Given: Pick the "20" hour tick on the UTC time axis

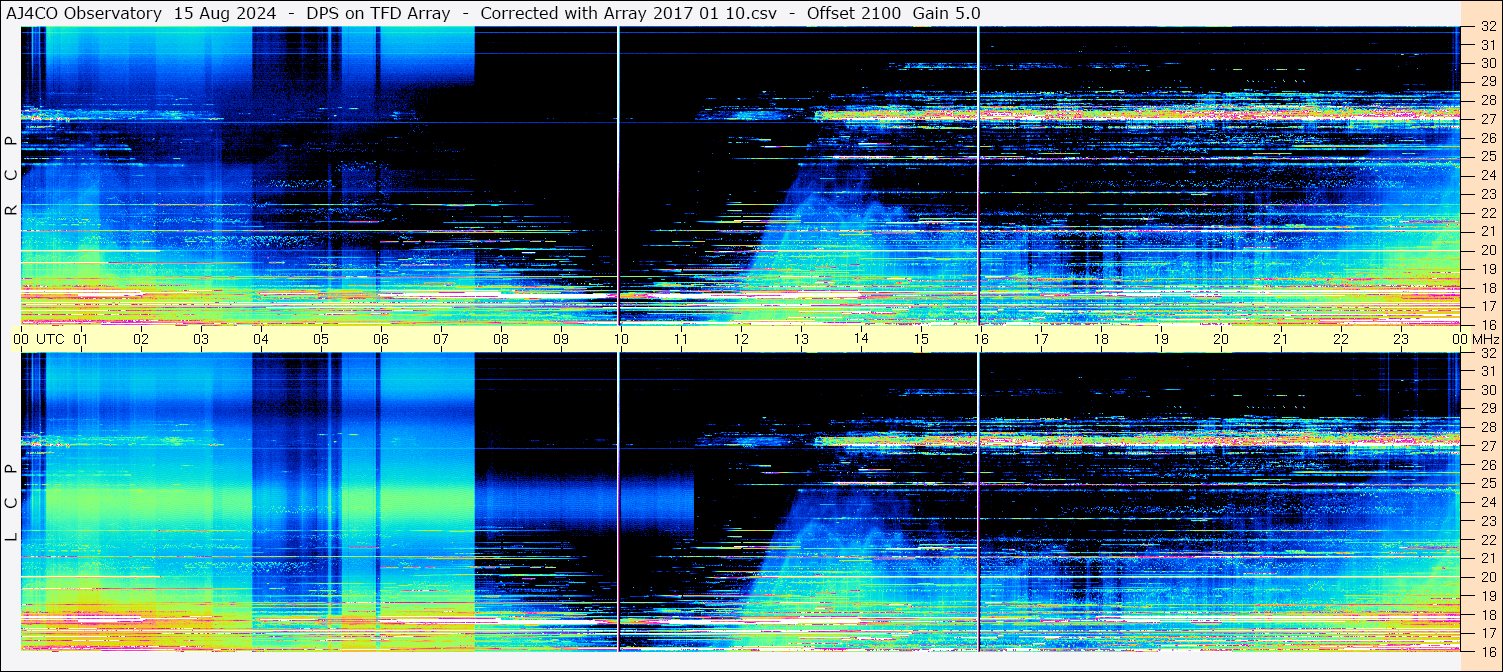Looking at the screenshot, I should tap(1221, 339).
